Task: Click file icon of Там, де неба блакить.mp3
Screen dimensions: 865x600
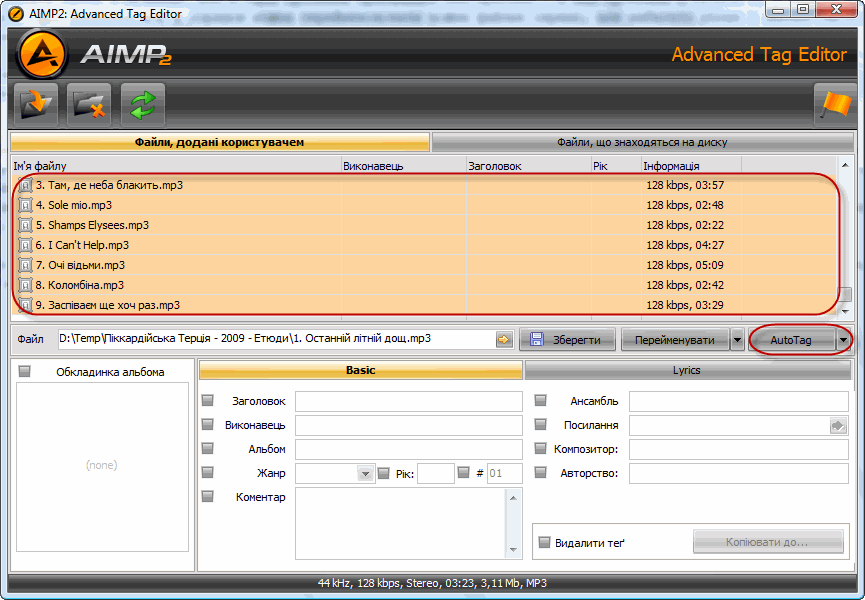Action: coord(25,185)
